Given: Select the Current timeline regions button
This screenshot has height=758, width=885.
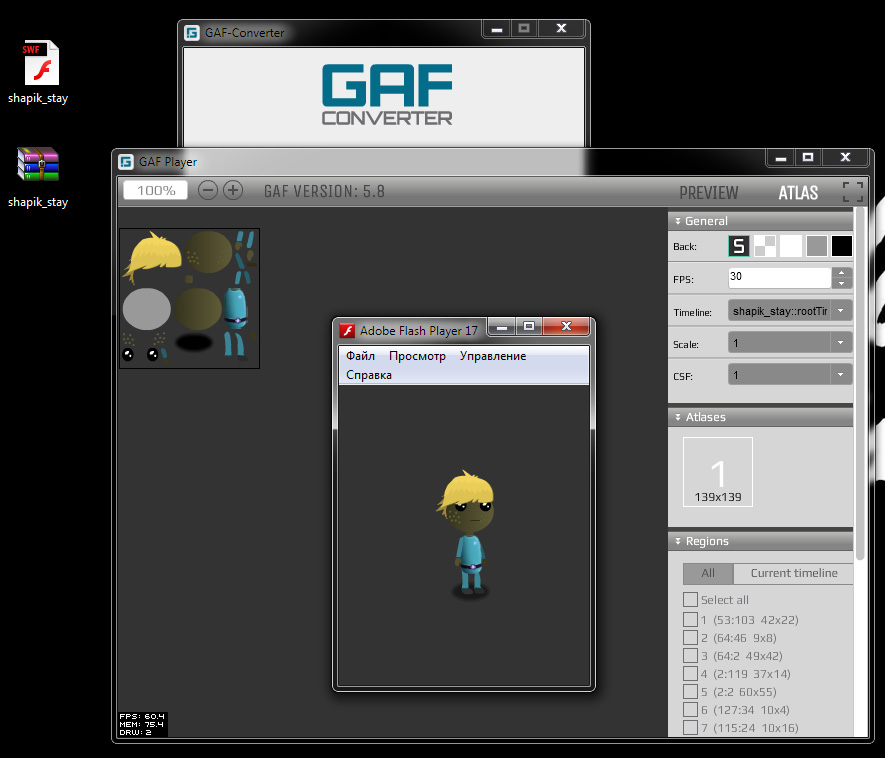Looking at the screenshot, I should (794, 573).
